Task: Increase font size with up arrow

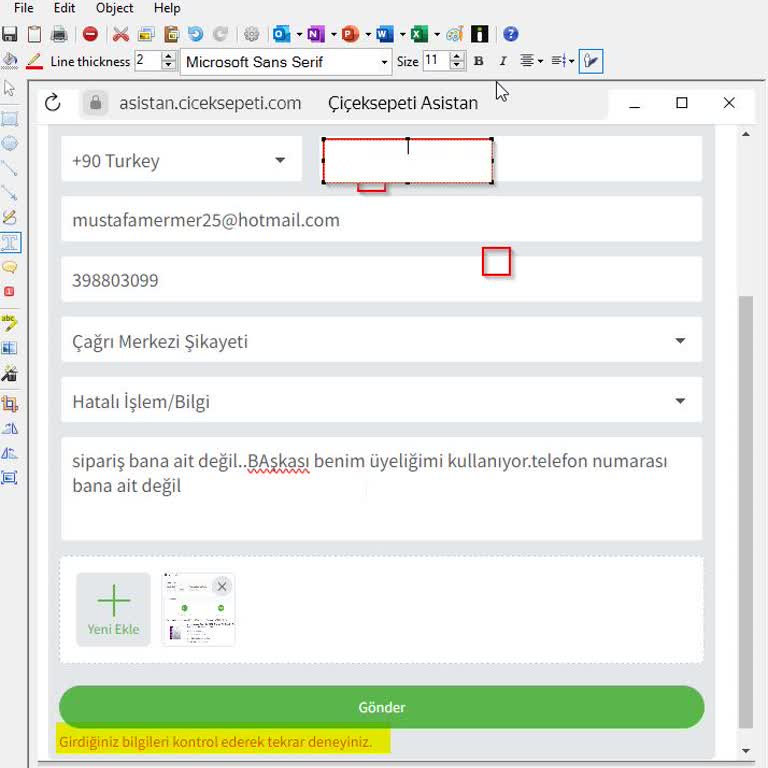Action: pyautogui.click(x=456, y=57)
